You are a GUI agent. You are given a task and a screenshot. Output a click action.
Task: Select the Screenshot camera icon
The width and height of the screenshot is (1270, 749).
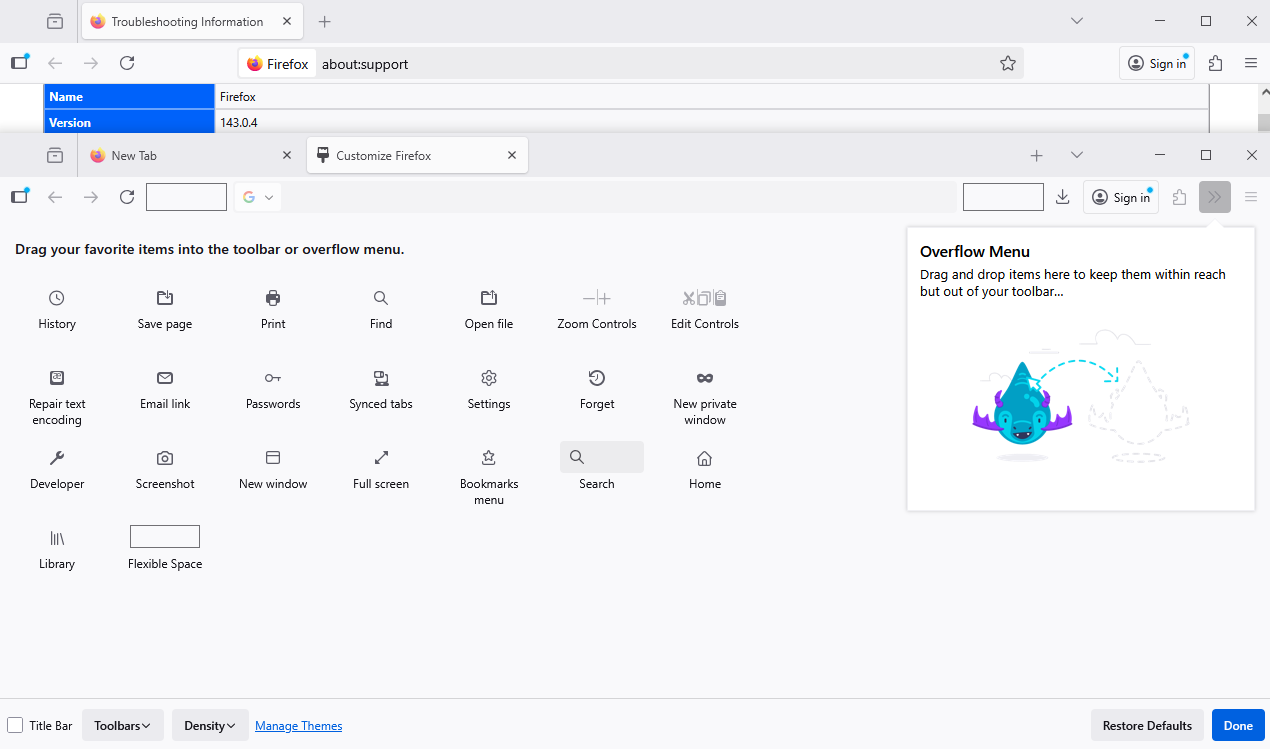tap(165, 458)
